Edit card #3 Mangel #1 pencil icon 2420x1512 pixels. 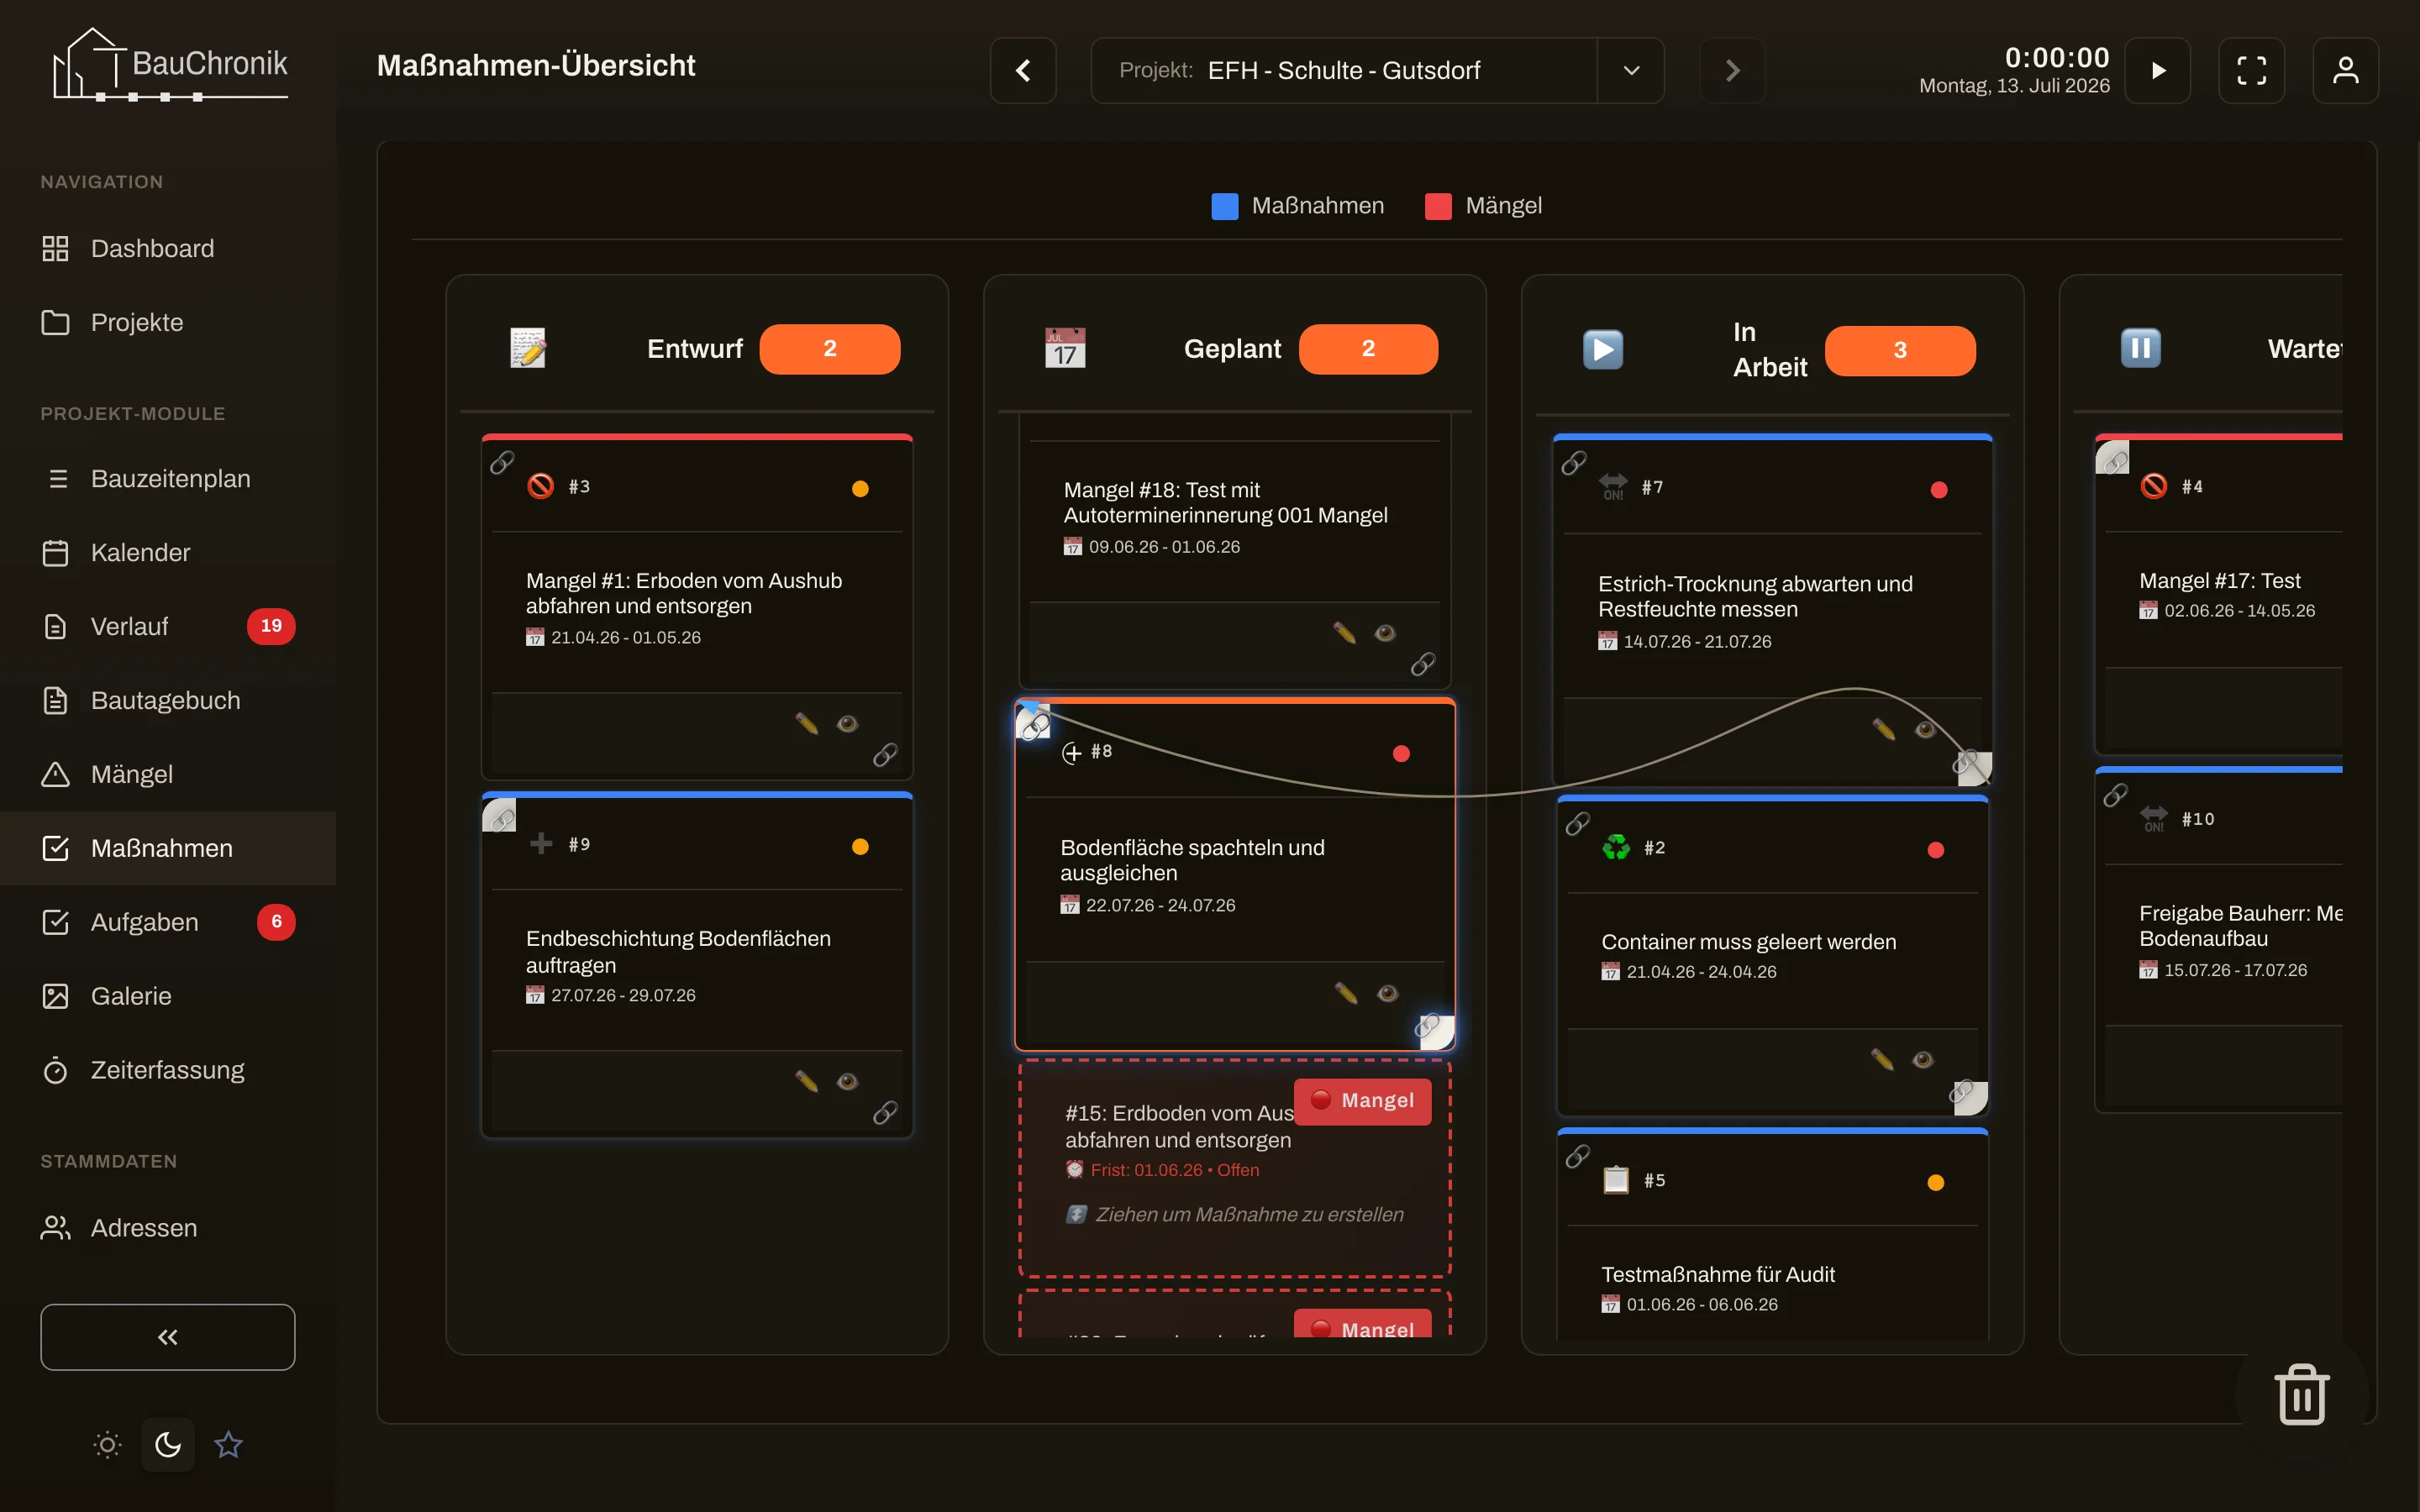click(x=806, y=723)
